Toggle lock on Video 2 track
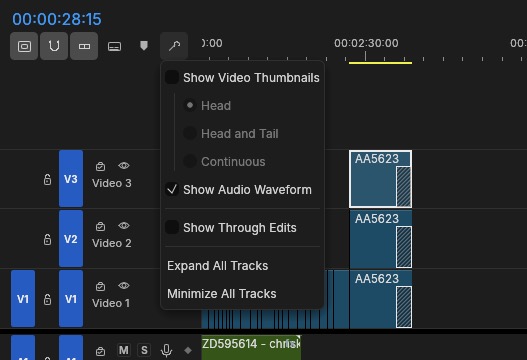The image size is (527, 360). coord(47,239)
